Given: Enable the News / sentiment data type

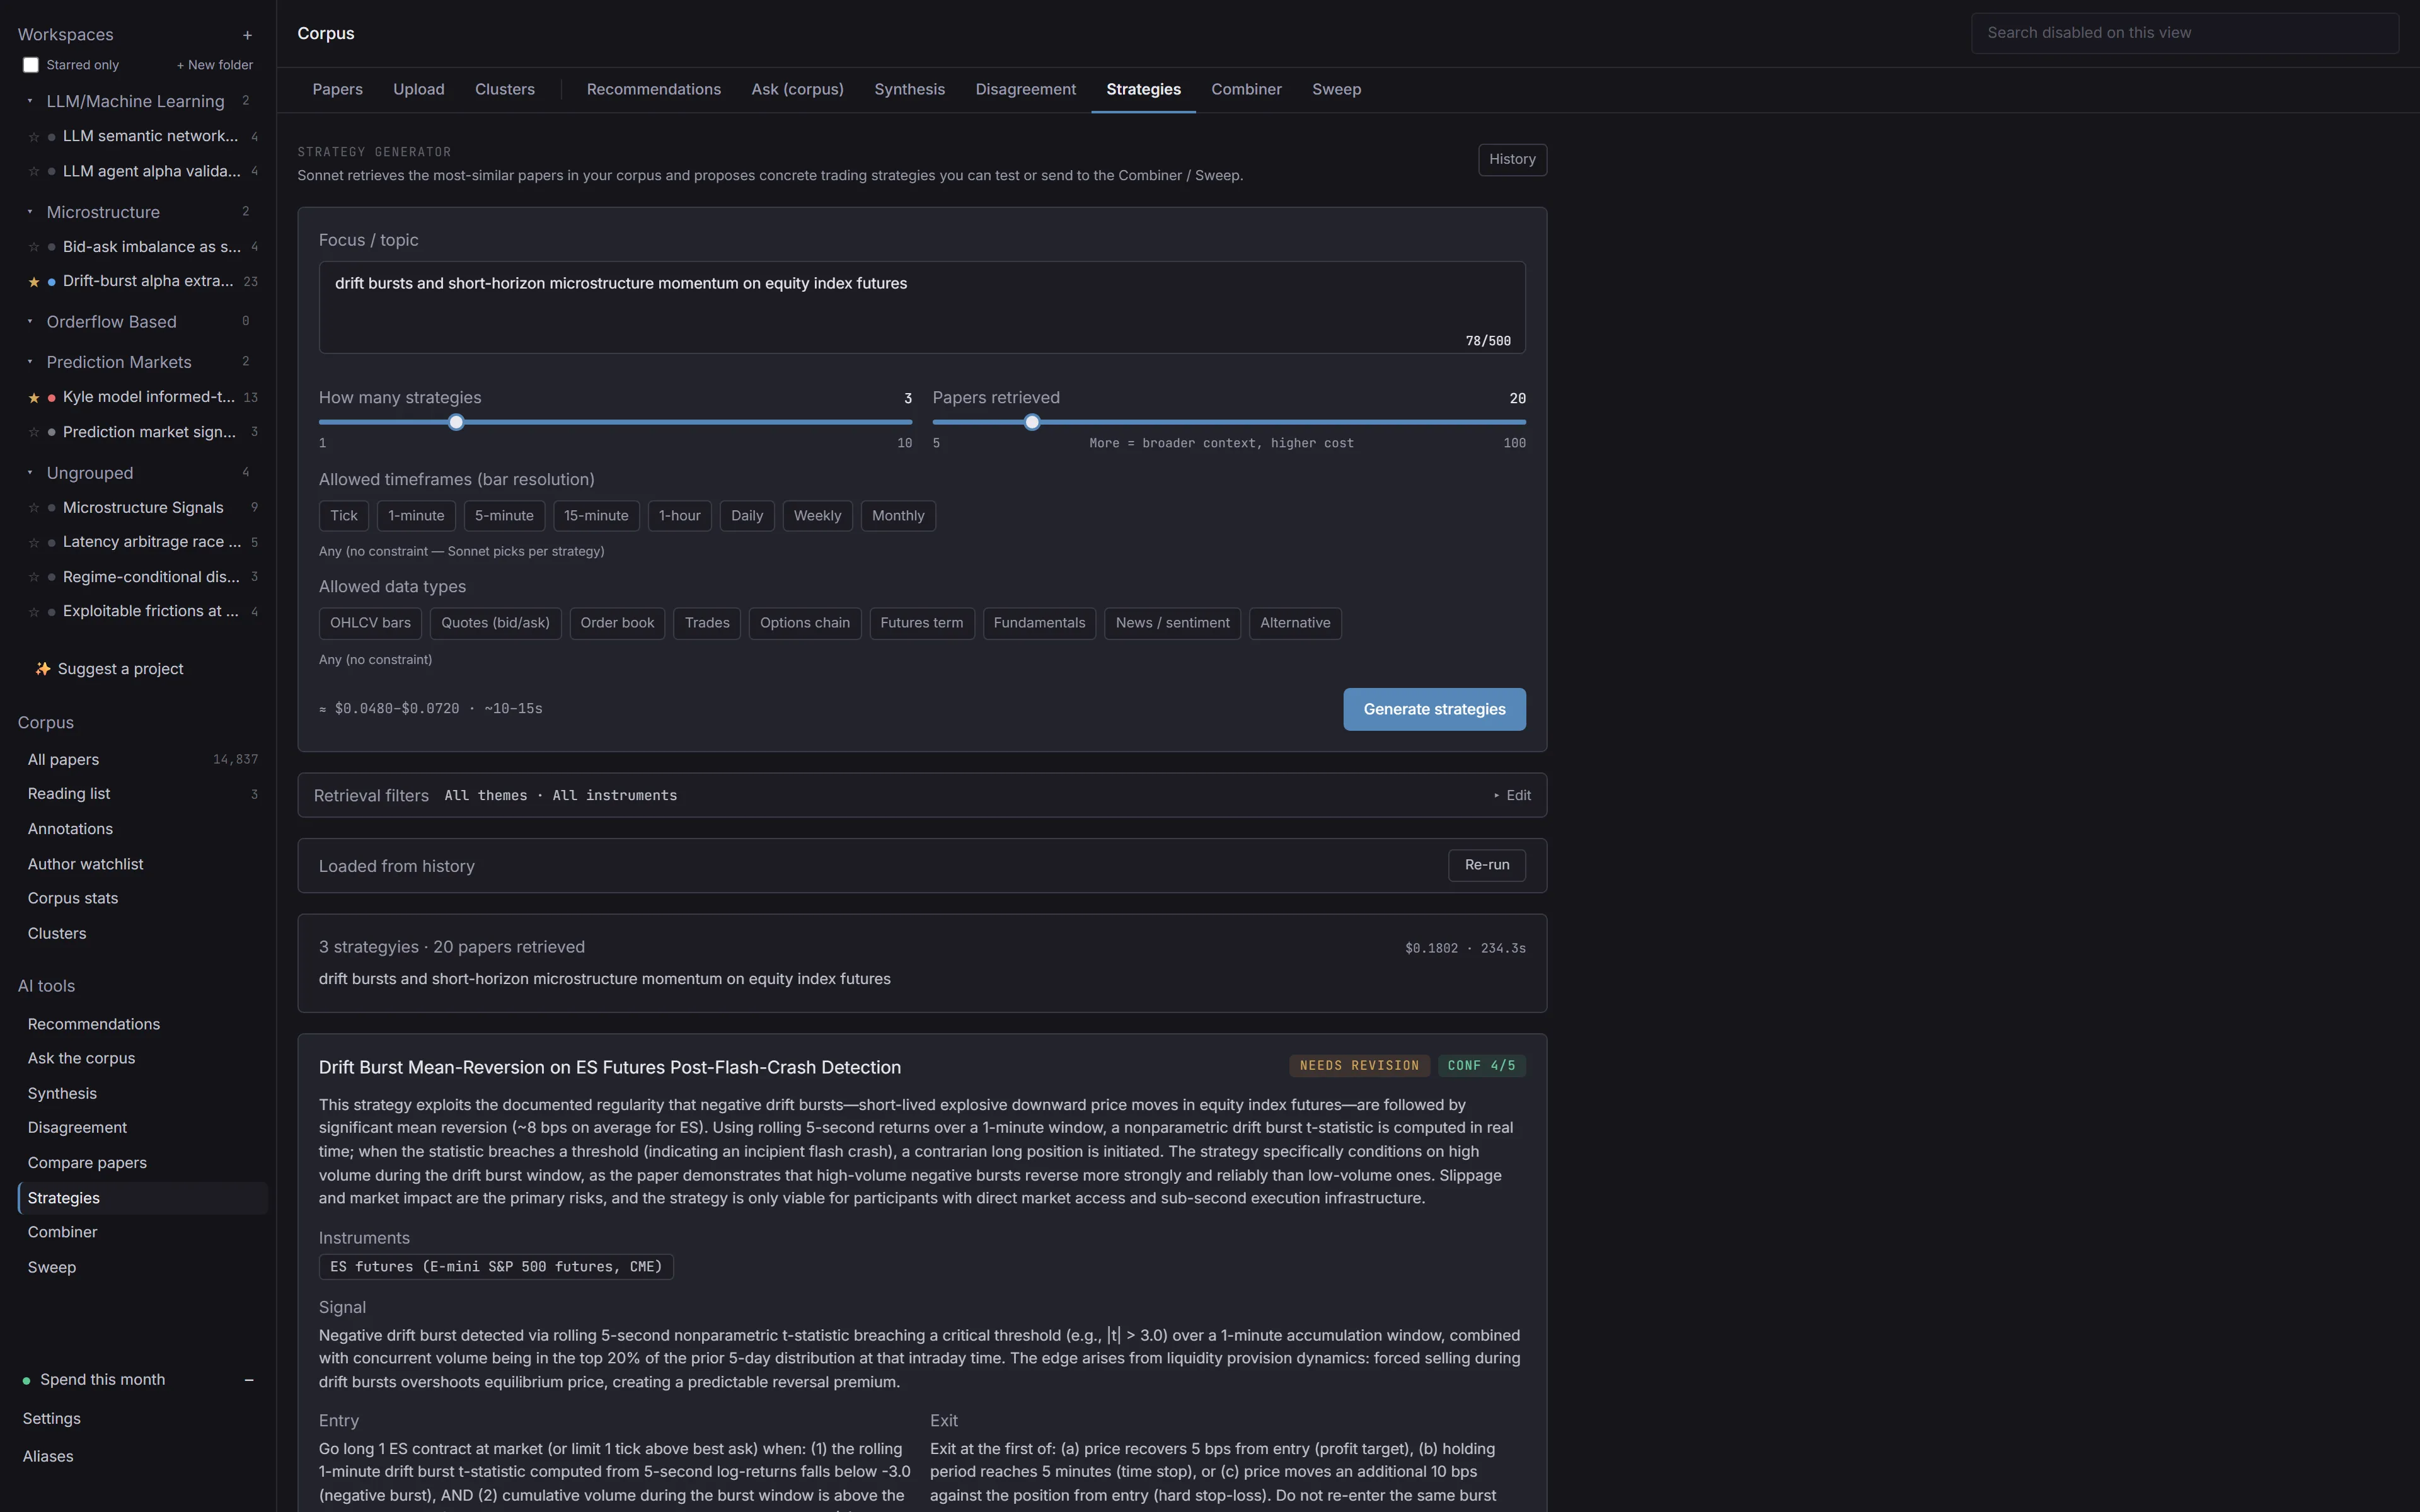Looking at the screenshot, I should tap(1172, 623).
